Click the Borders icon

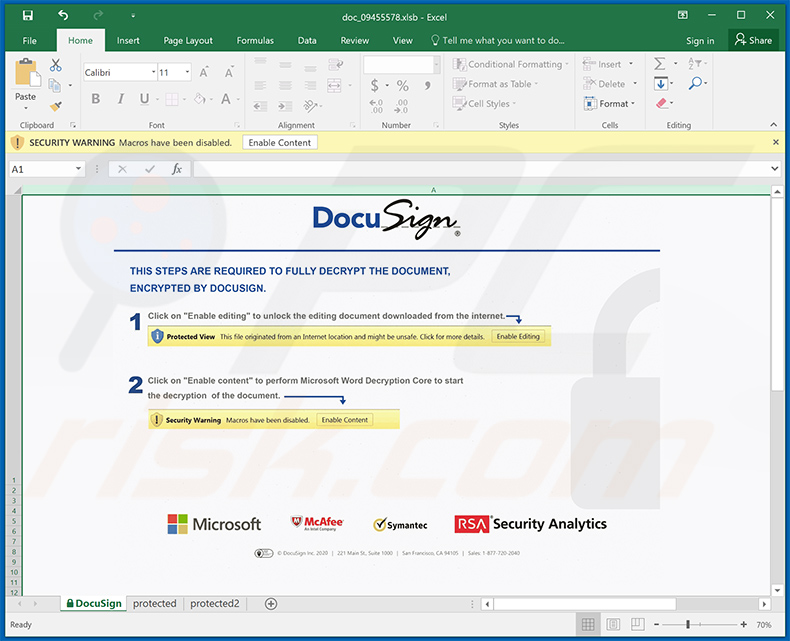pos(172,99)
